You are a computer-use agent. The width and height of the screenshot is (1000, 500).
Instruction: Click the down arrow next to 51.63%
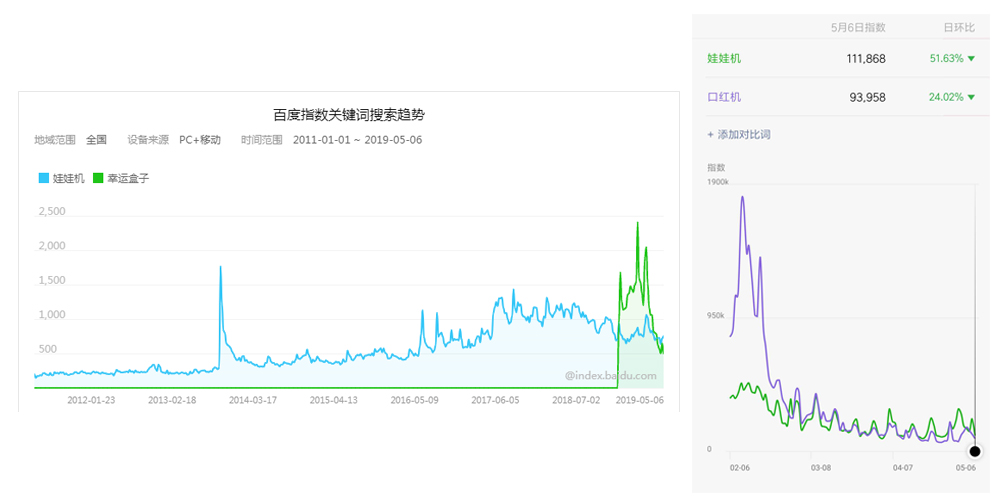point(971,59)
